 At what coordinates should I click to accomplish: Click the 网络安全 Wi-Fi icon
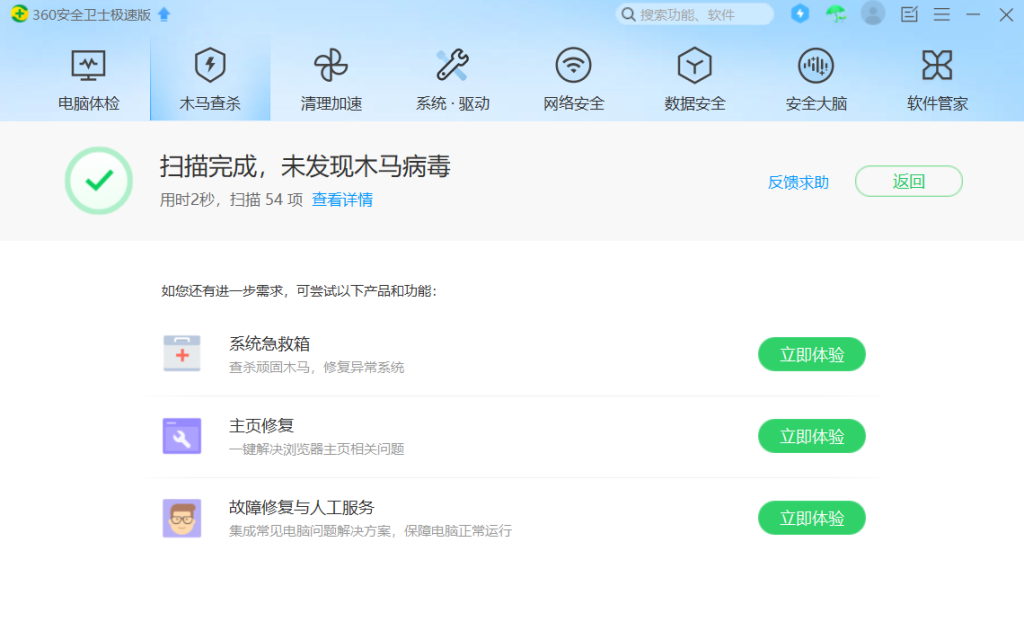[x=572, y=62]
